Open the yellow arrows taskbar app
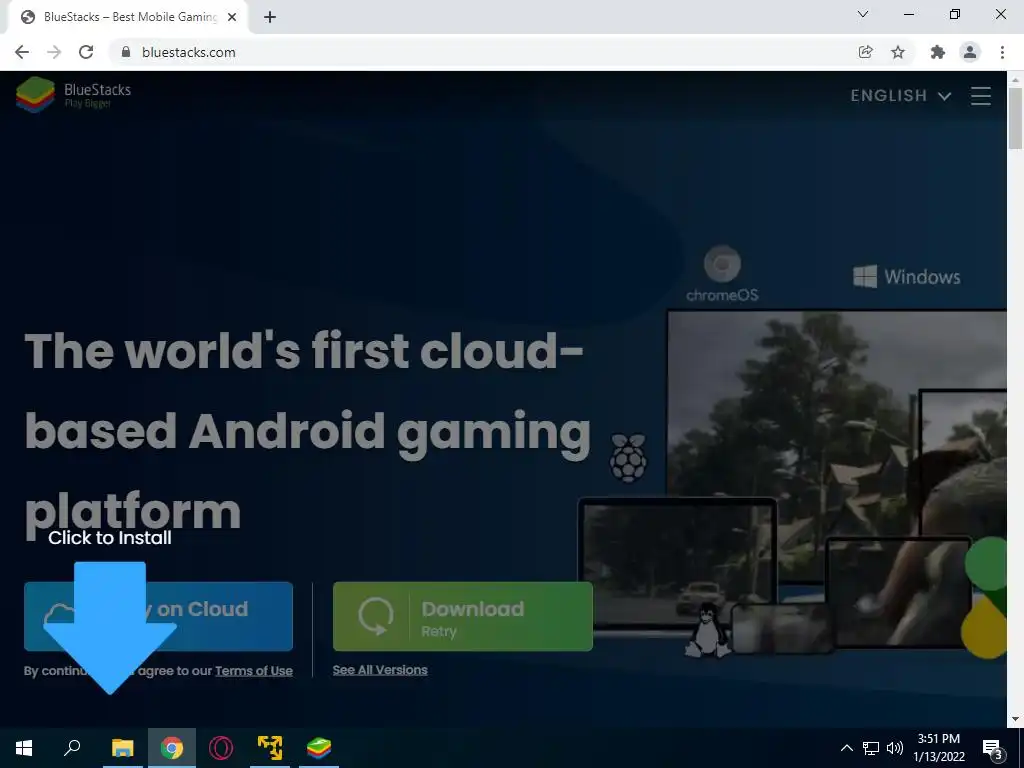 point(270,748)
